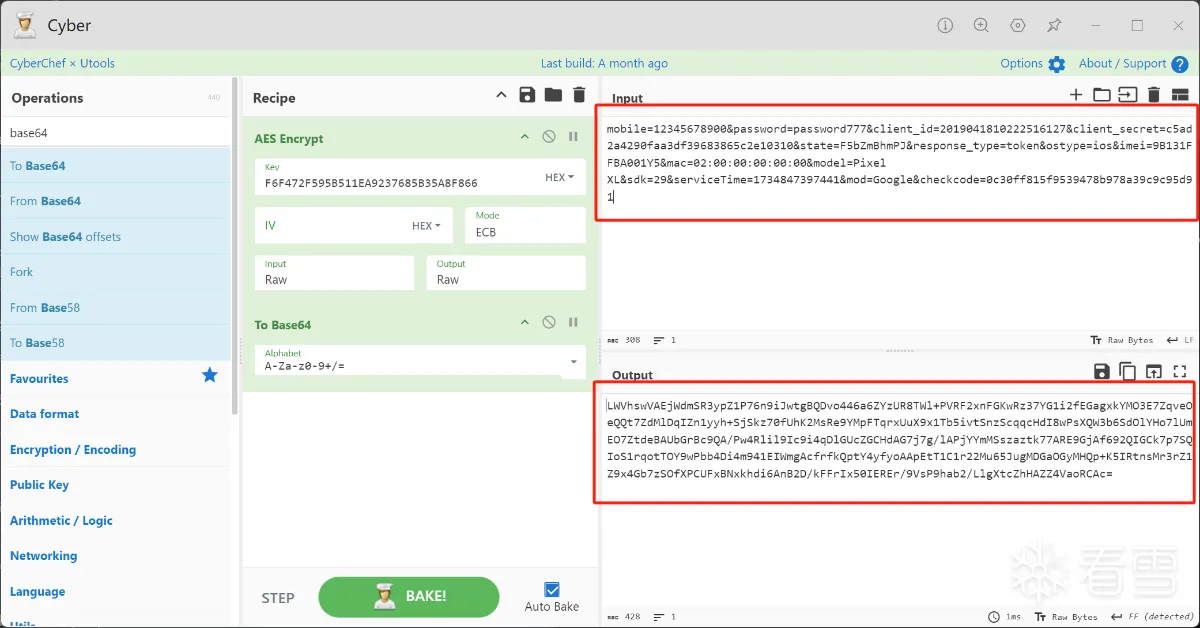Select the To Base58 operation

(x=115, y=343)
